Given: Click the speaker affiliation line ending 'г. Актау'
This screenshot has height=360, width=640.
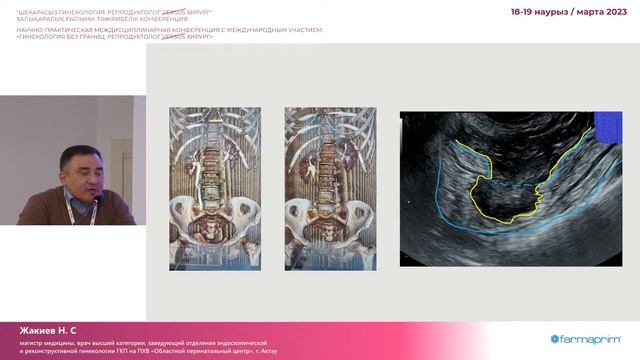Looking at the screenshot, I should tap(148, 351).
